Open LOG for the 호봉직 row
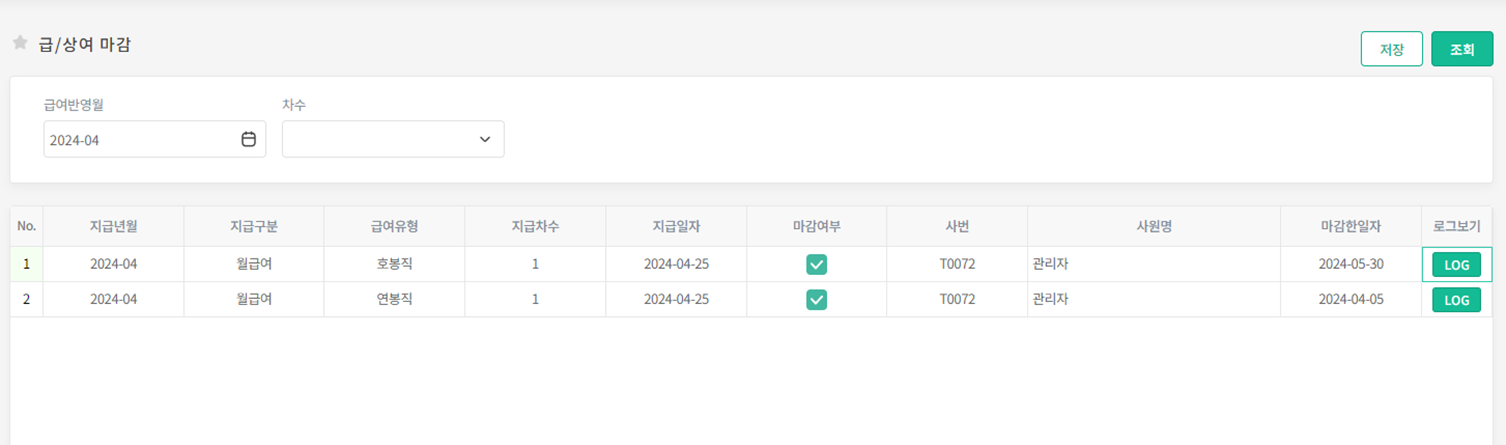Viewport: 1506px width, 445px height. tap(1456, 265)
